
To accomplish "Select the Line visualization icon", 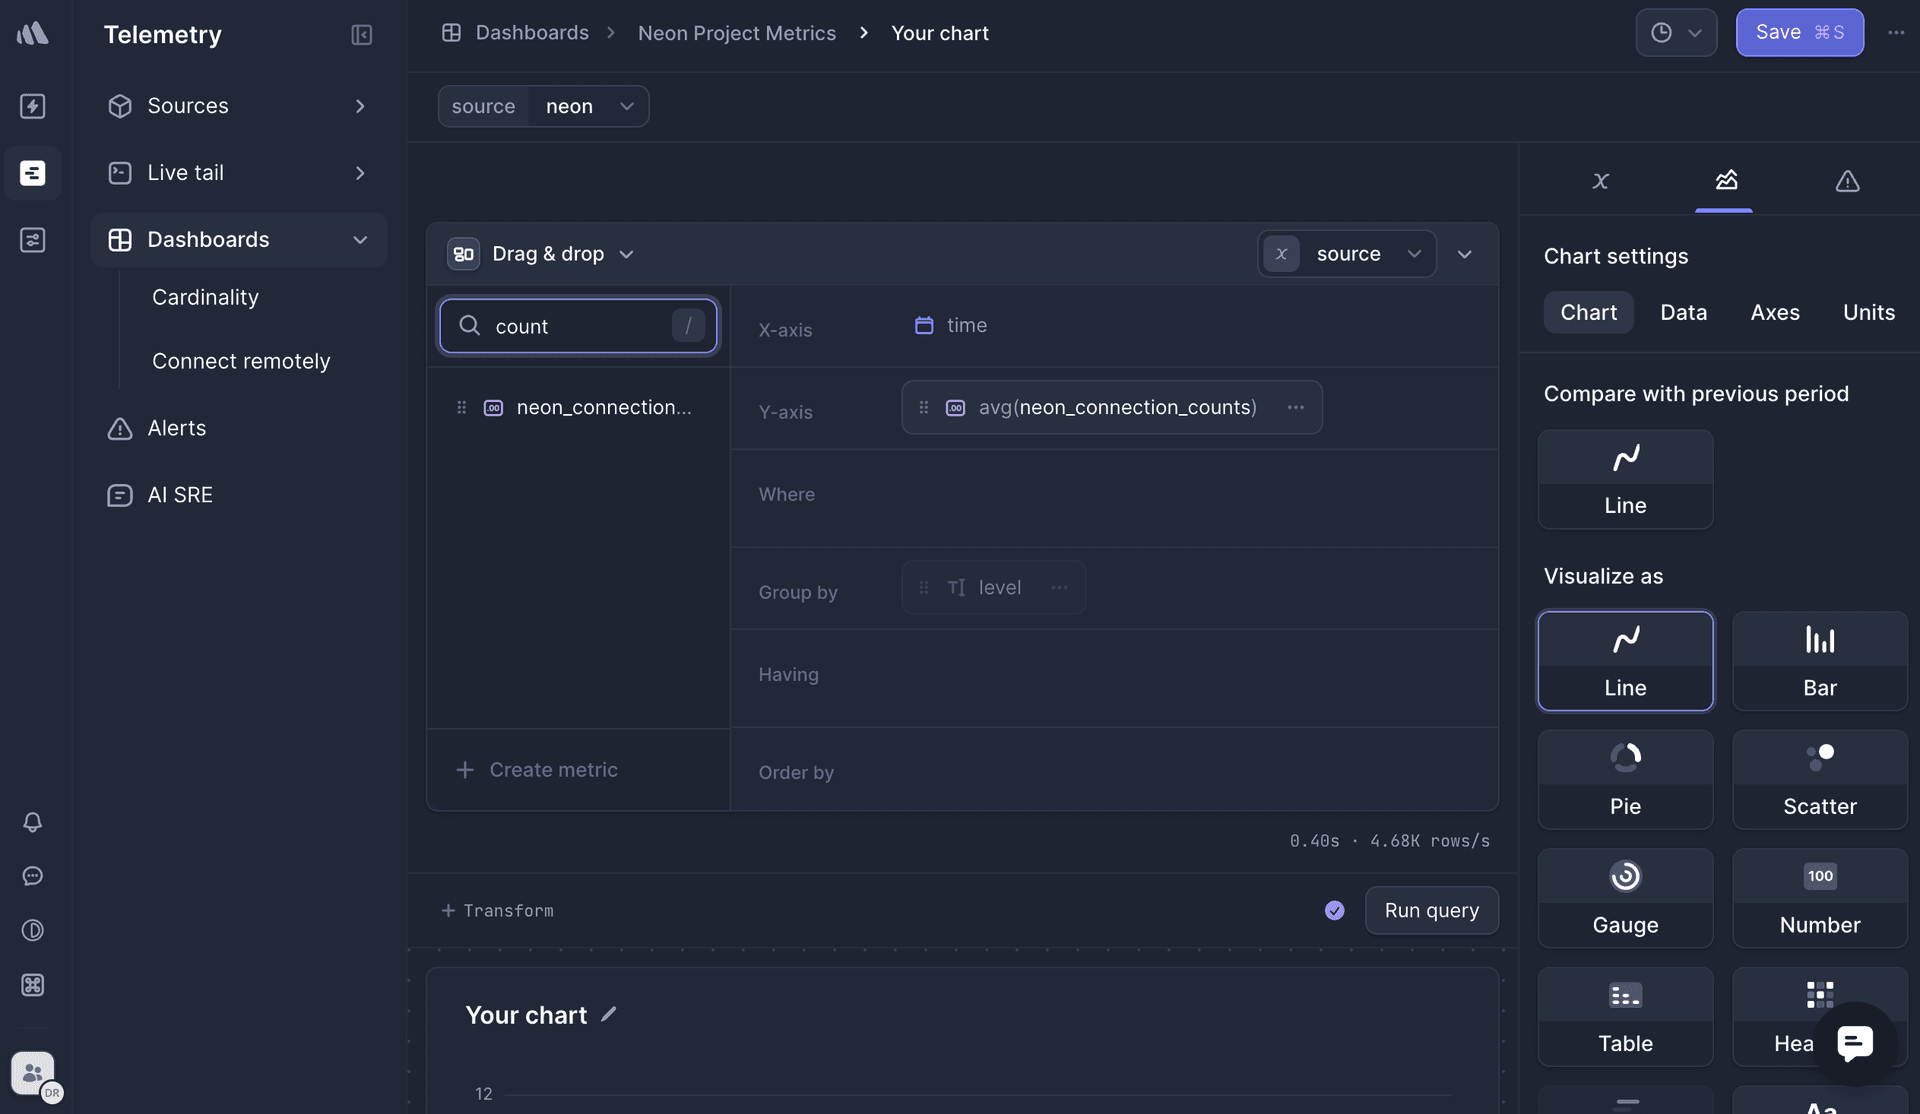I will (x=1624, y=660).
